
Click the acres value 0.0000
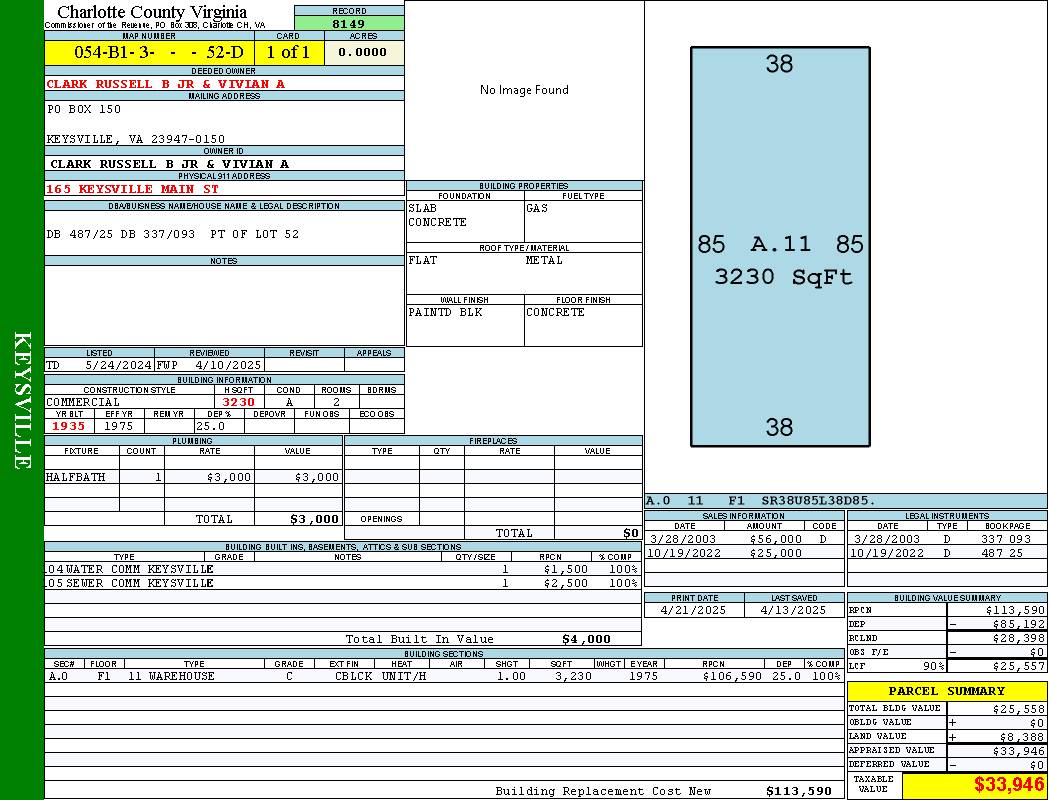pyautogui.click(x=362, y=52)
